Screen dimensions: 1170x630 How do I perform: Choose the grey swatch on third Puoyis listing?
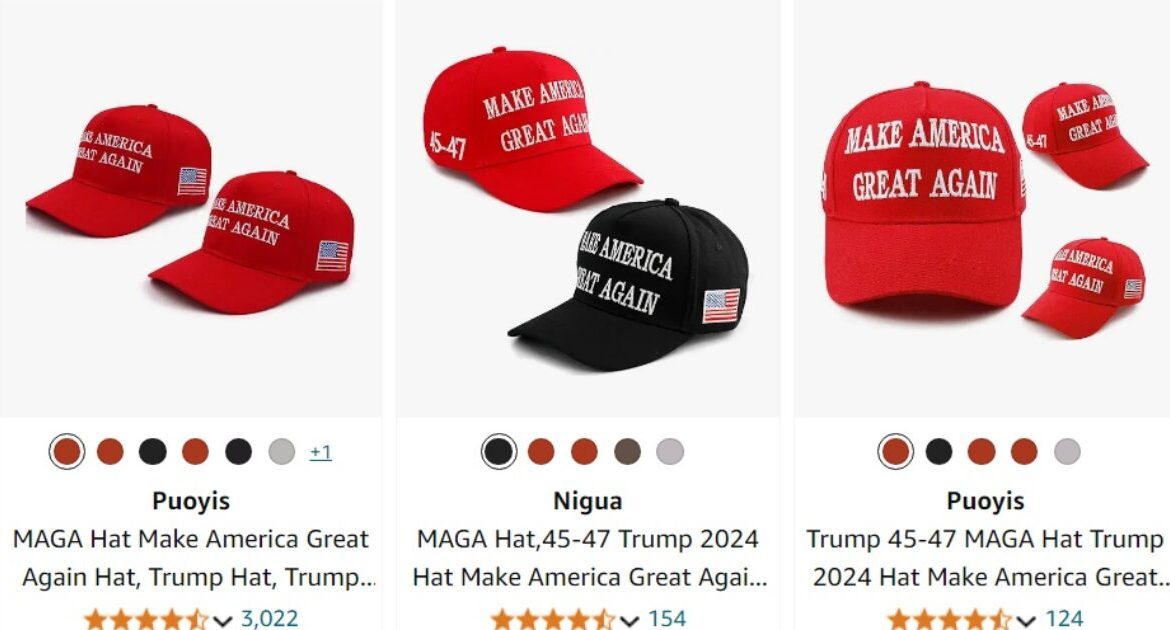[1067, 452]
